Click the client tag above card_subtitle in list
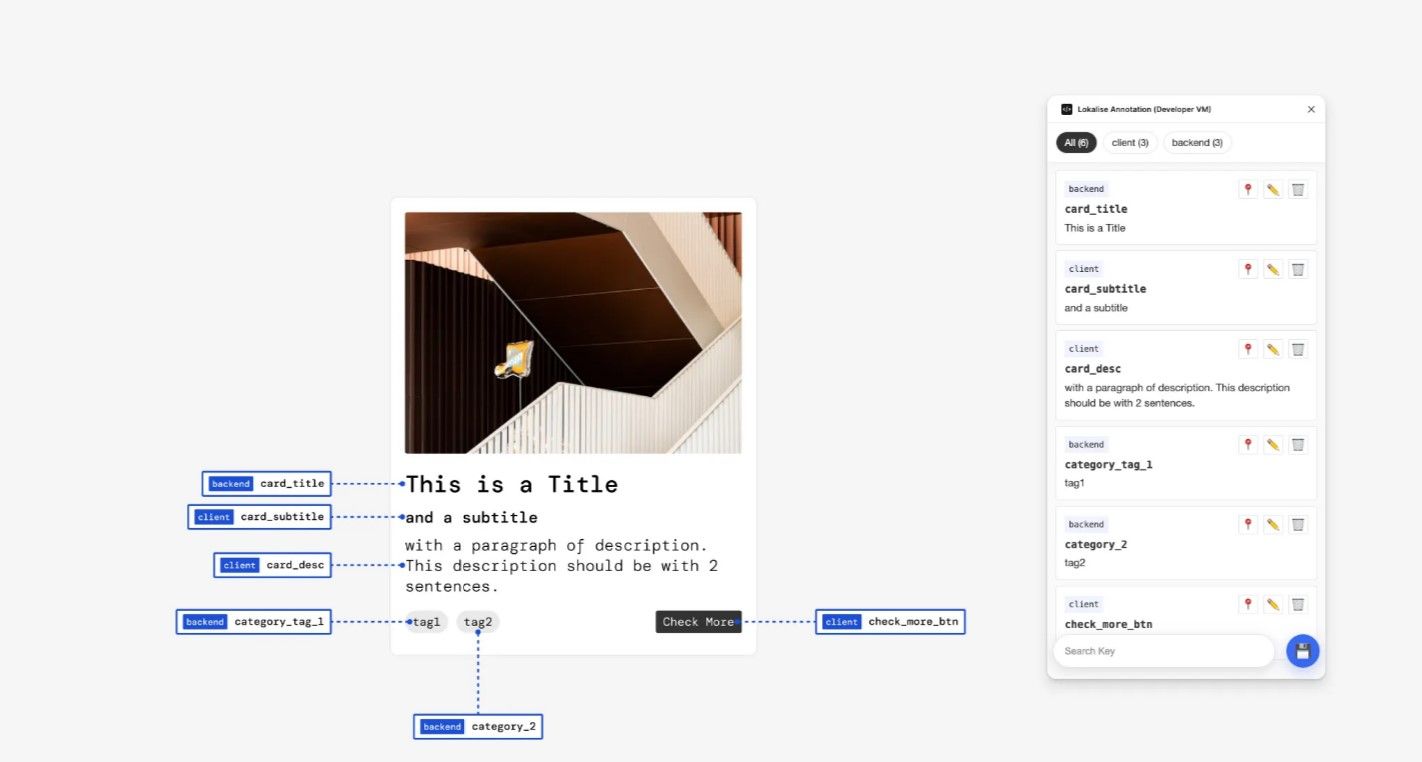 pos(1084,269)
